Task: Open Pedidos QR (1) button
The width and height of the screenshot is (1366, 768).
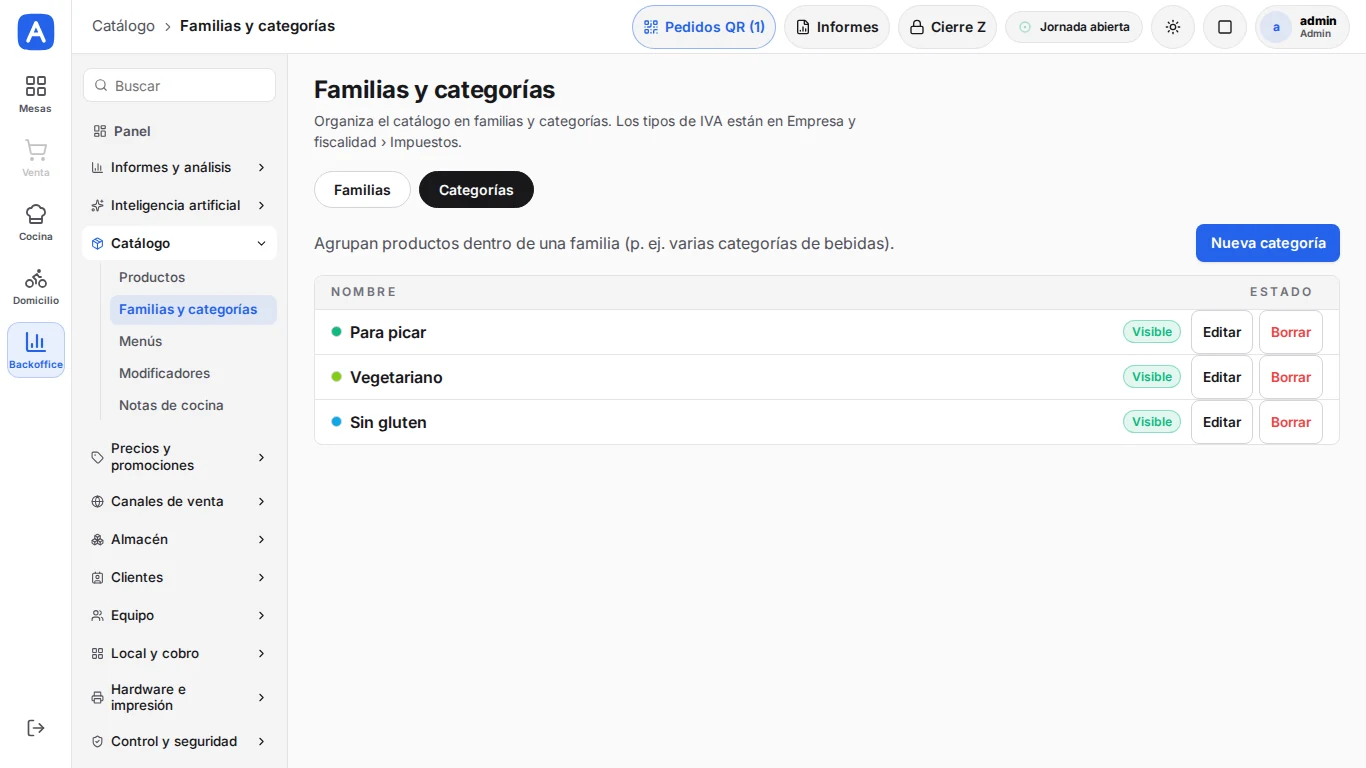Action: pyautogui.click(x=704, y=27)
